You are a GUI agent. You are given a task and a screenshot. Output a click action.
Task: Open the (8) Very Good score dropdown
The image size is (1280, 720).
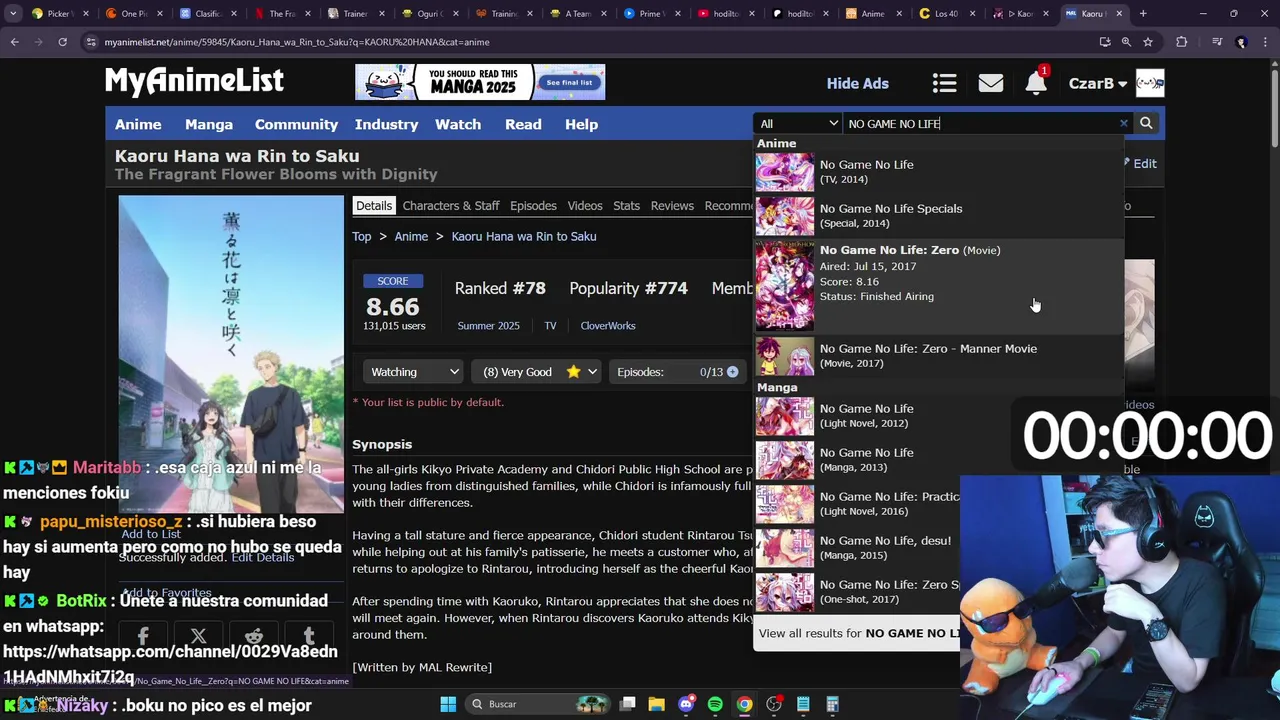pyautogui.click(x=537, y=372)
